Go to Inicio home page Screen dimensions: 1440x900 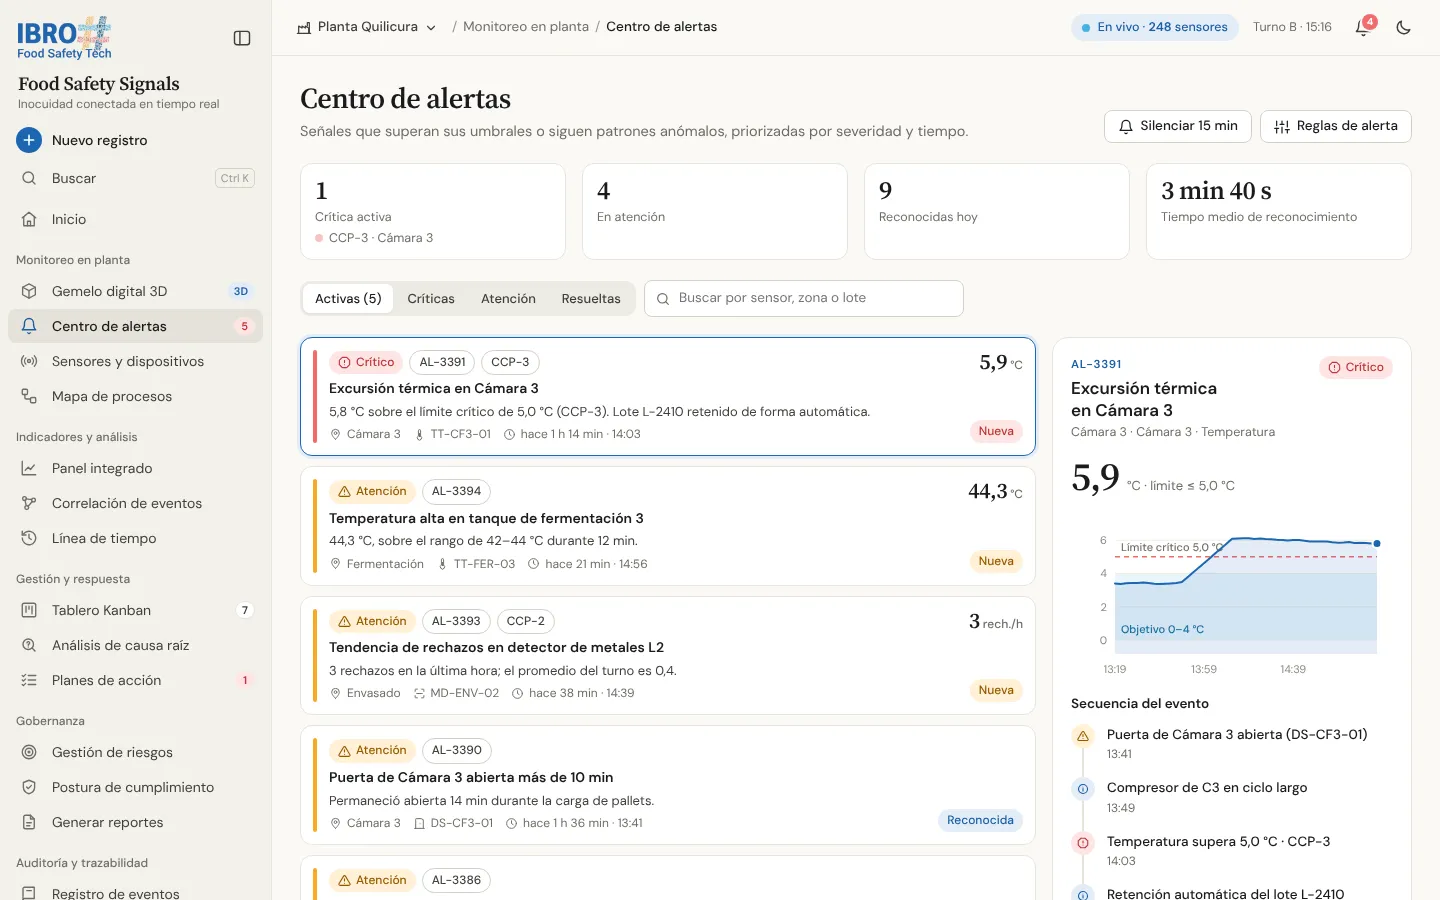136,219
